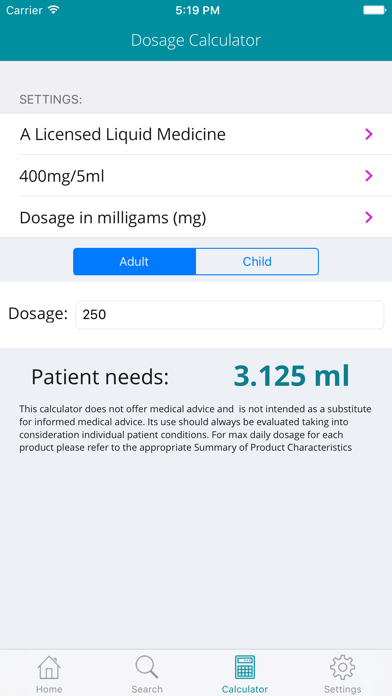The width and height of the screenshot is (392, 696).
Task: Tap the Home house icon
Action: [49, 668]
